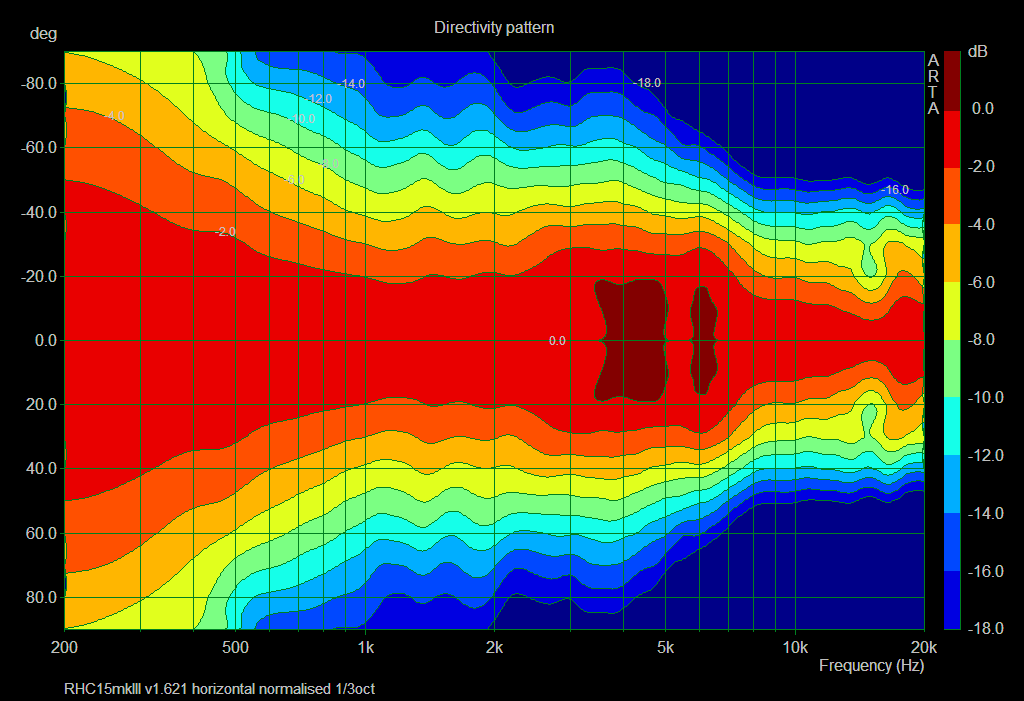Click the "-14.0" legend scale value
The height and width of the screenshot is (701, 1024).
pos(985,514)
